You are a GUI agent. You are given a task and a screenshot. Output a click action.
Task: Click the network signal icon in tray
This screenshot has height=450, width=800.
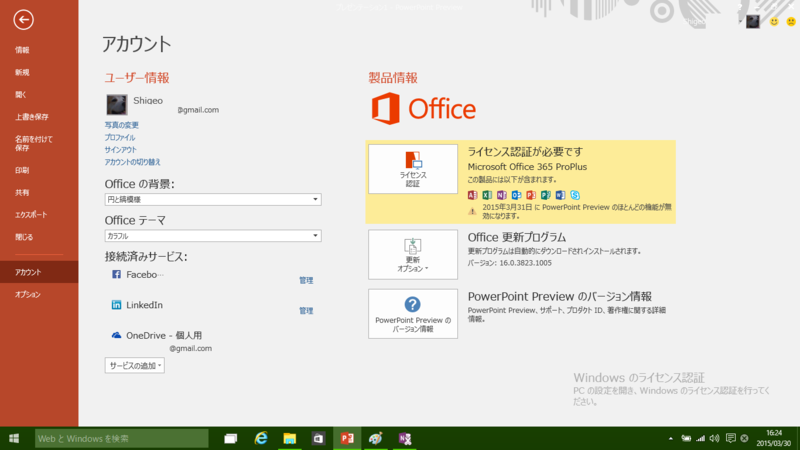coord(701,438)
